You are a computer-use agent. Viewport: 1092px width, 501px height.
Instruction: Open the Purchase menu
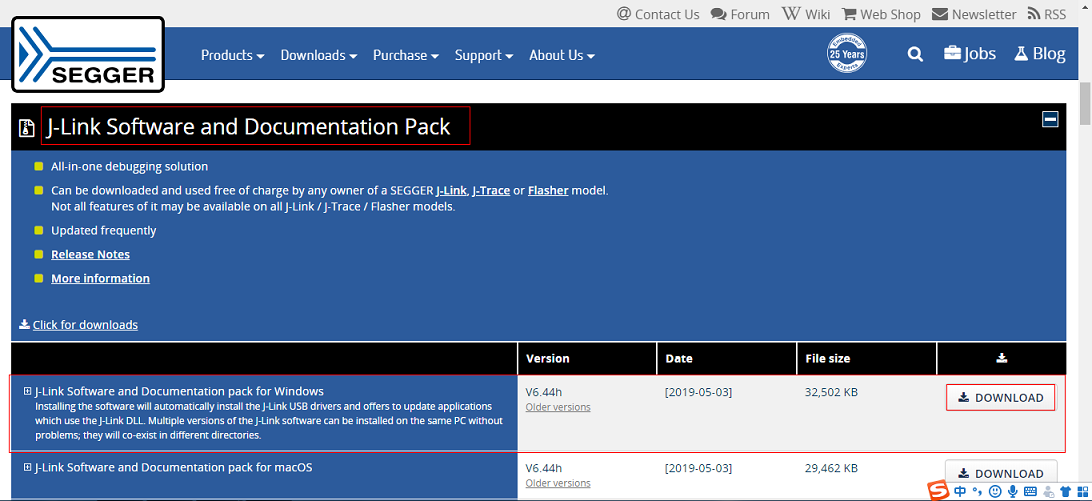pyautogui.click(x=406, y=55)
